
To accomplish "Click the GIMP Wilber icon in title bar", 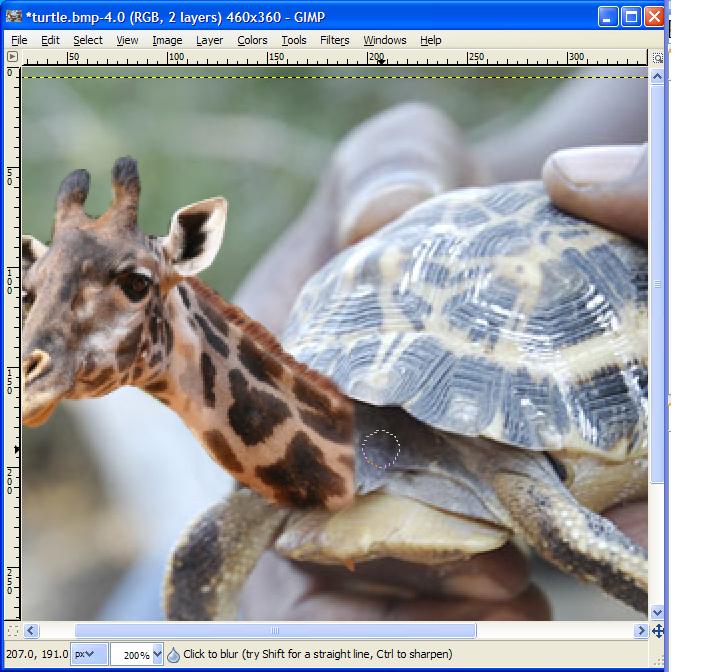I will pyautogui.click(x=14, y=17).
